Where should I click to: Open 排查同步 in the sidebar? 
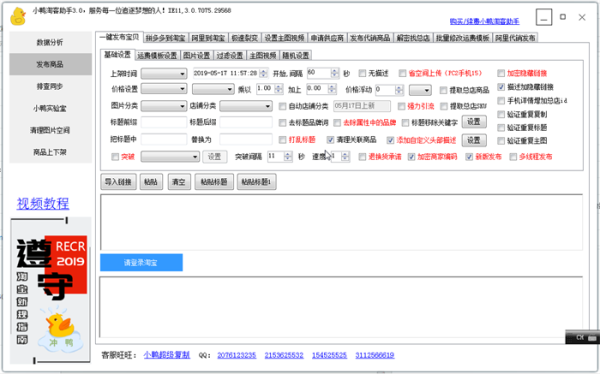coord(50,86)
